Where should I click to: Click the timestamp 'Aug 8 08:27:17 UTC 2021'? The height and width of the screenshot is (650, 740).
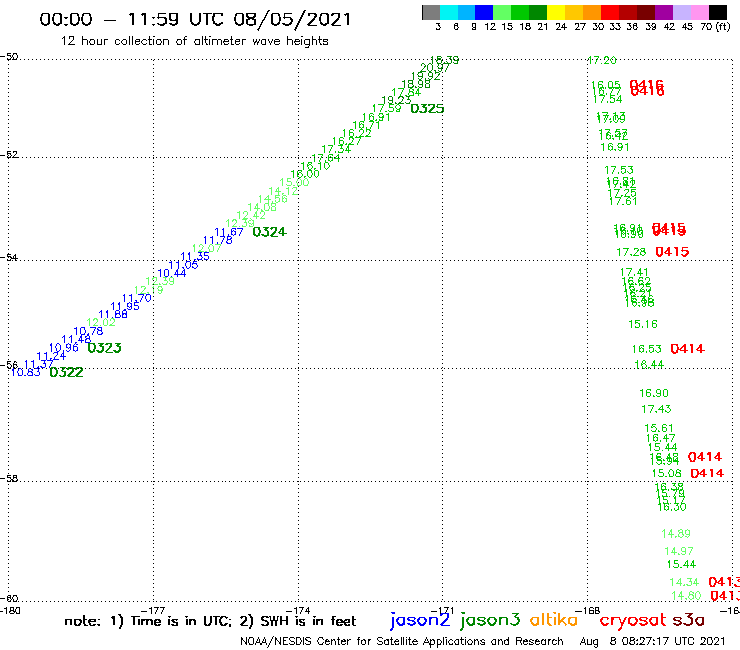pyautogui.click(x=652, y=641)
